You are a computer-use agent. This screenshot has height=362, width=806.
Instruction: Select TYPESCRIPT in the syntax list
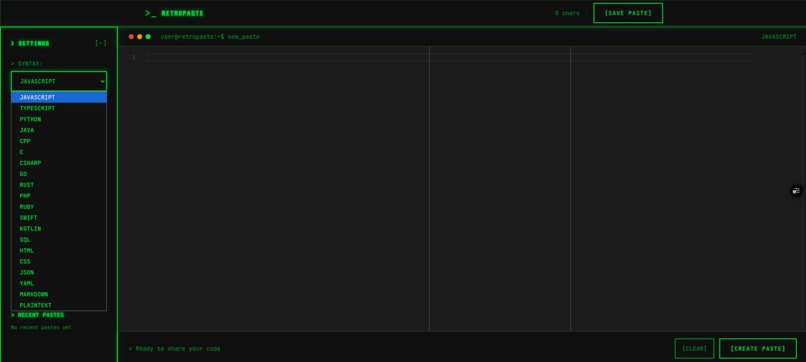click(59, 108)
